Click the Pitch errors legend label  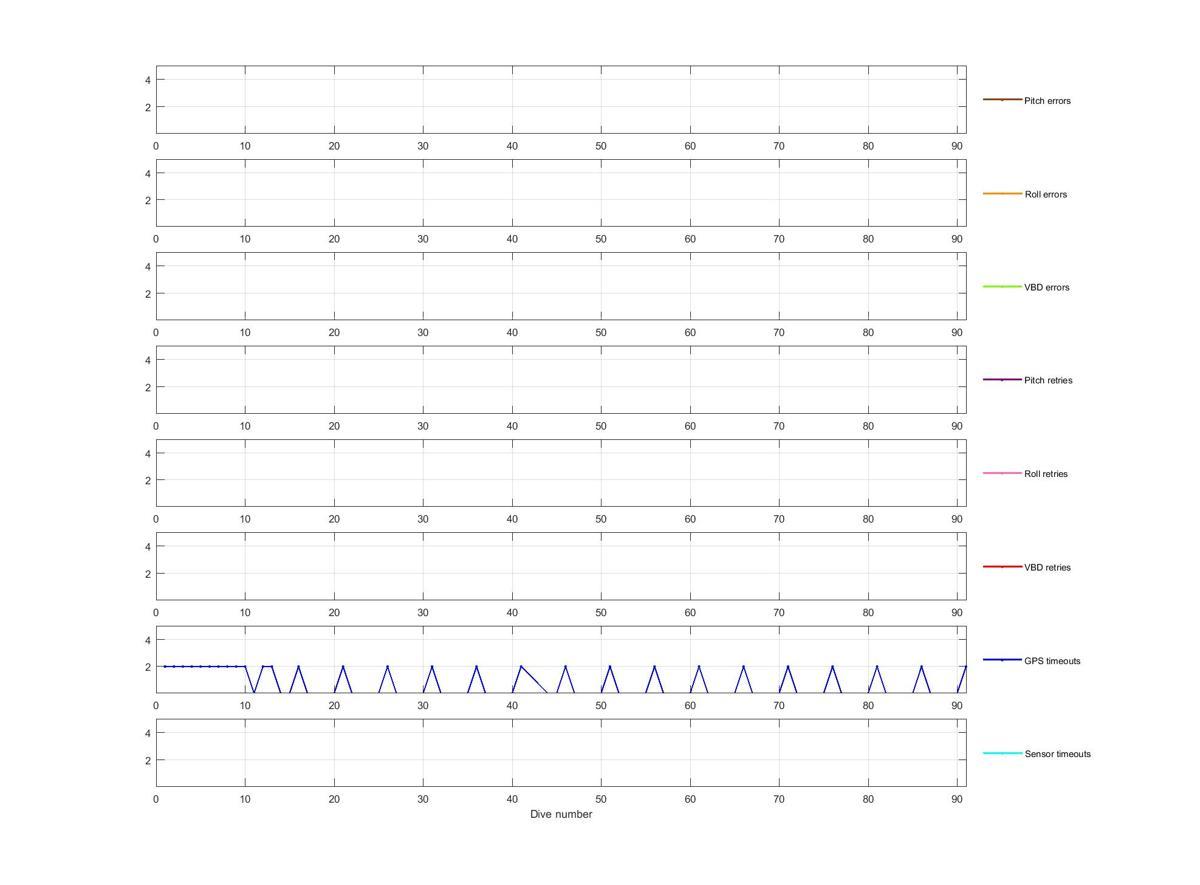[x=1047, y=101]
